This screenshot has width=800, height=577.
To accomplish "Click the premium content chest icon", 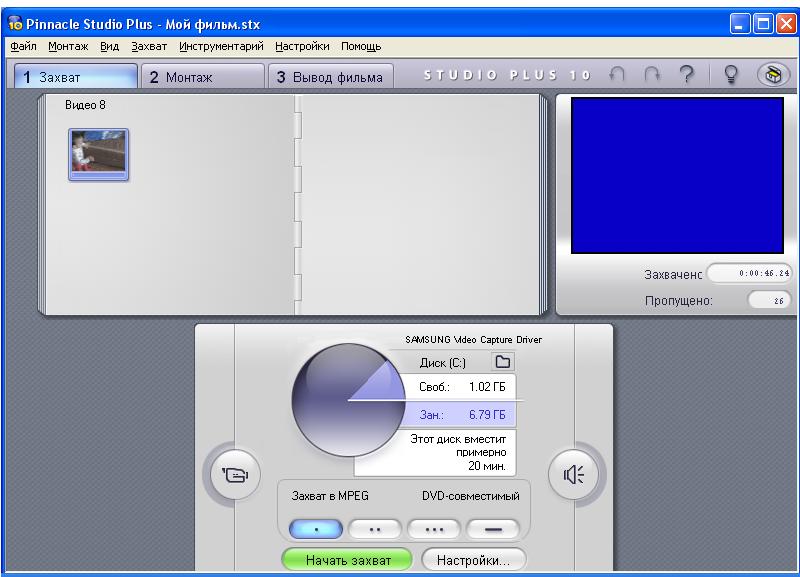I will (773, 75).
